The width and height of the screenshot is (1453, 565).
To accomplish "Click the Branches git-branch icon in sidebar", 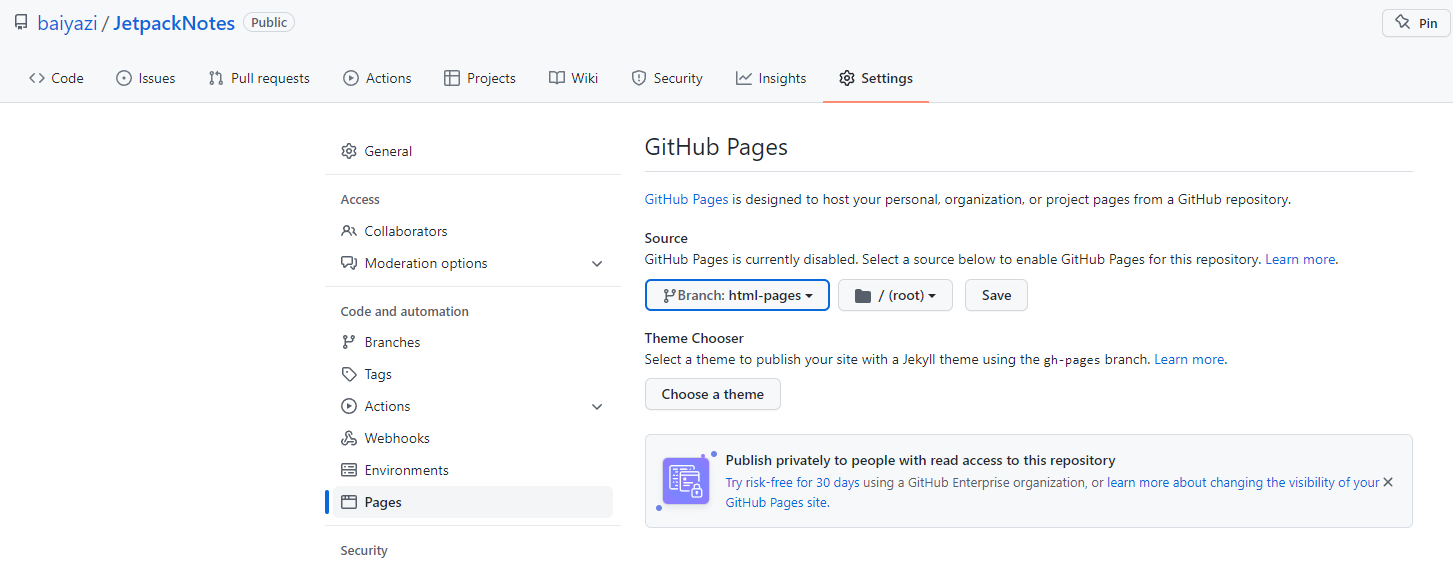I will (349, 342).
